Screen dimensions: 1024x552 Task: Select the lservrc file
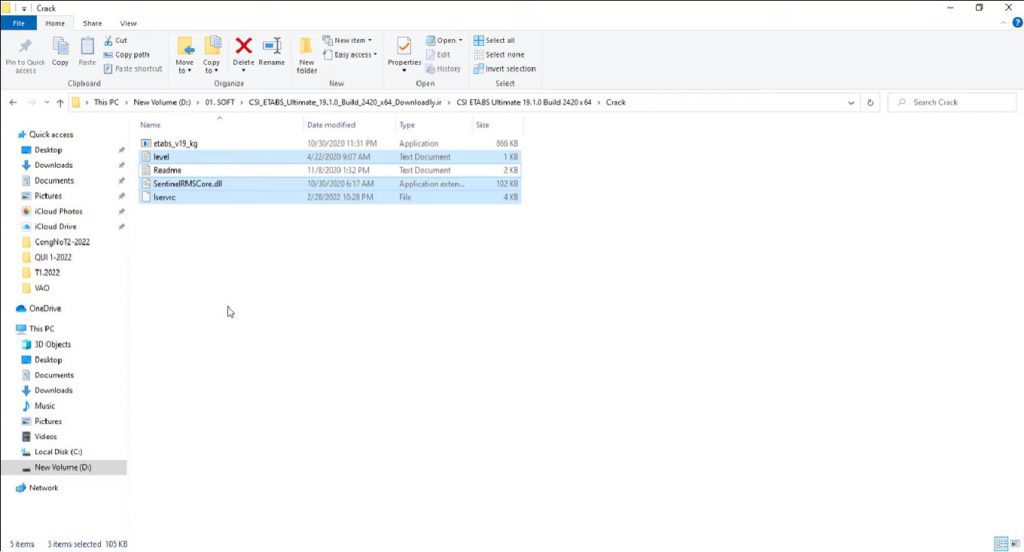(330, 197)
